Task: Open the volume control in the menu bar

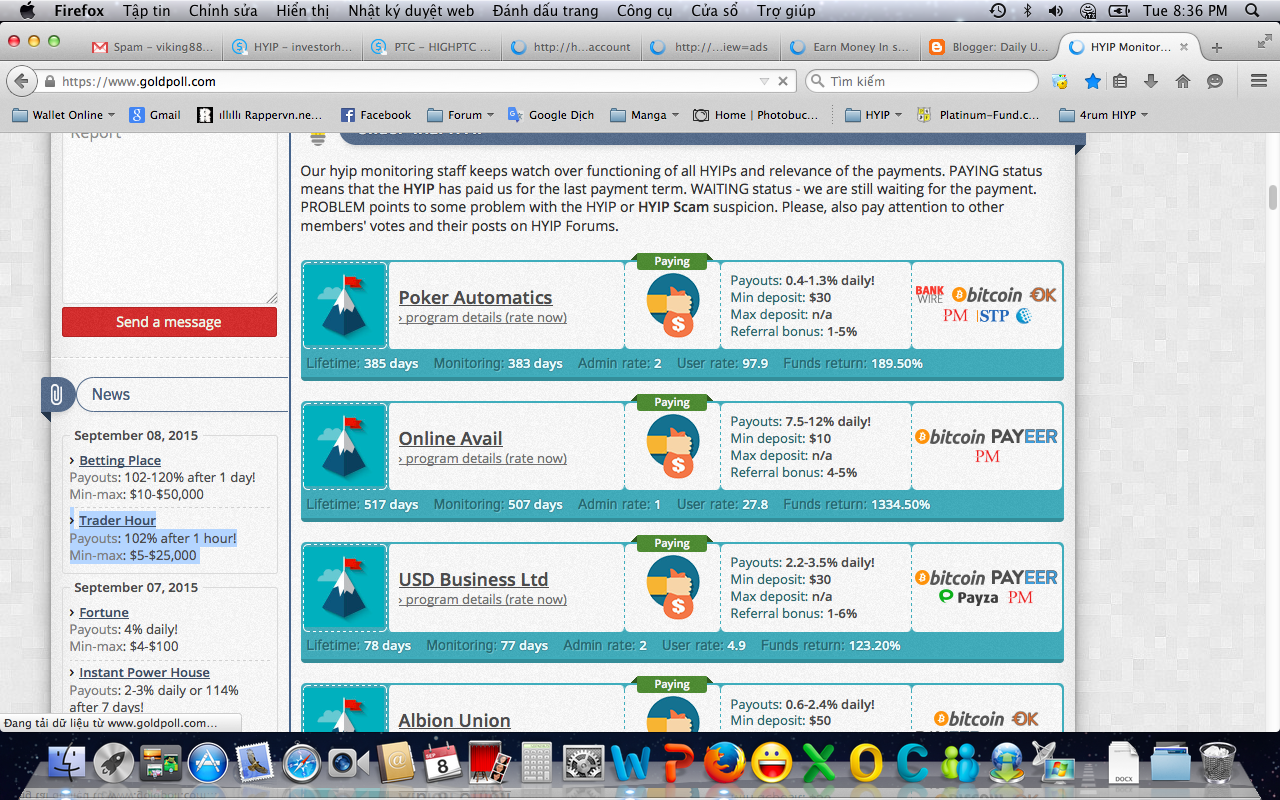Action: 1056,11
